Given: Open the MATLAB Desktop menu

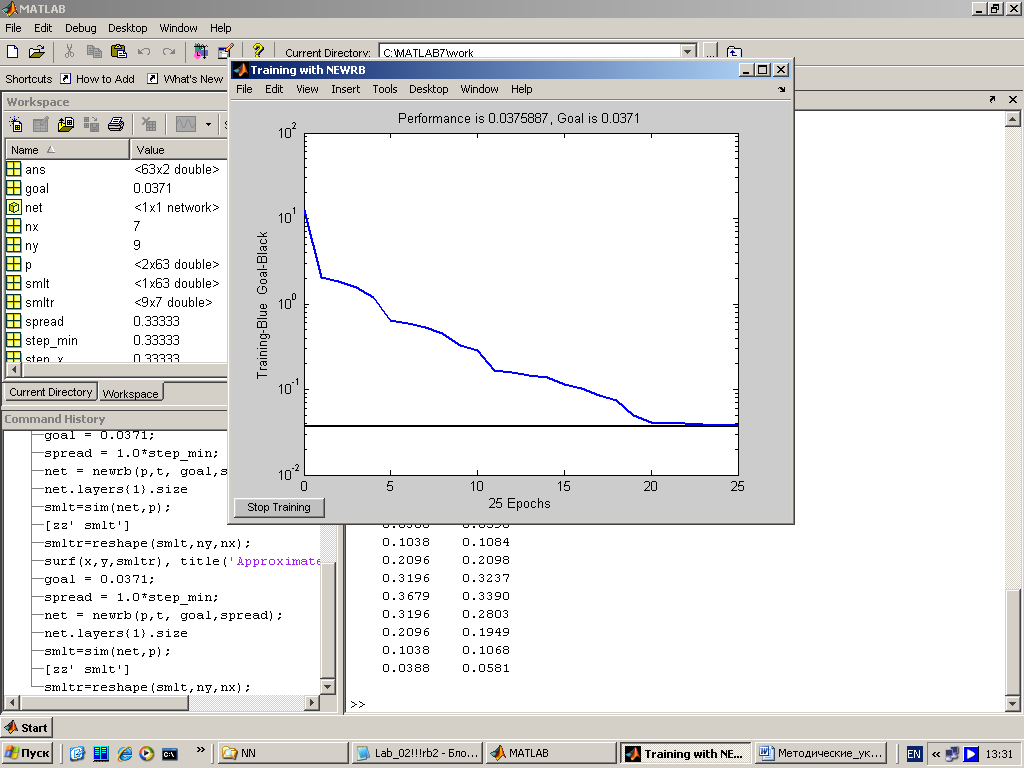Looking at the screenshot, I should pyautogui.click(x=127, y=28).
